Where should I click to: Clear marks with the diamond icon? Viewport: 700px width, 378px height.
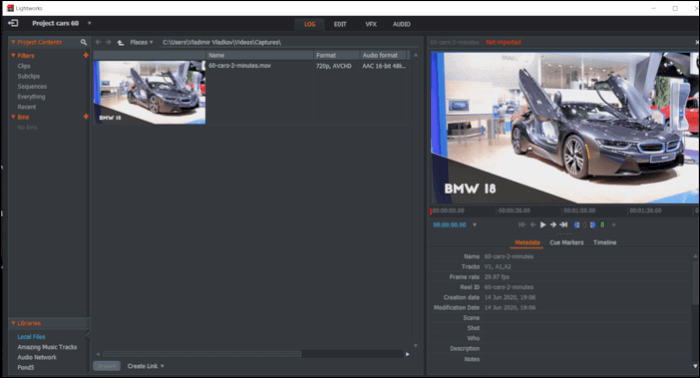coord(584,225)
